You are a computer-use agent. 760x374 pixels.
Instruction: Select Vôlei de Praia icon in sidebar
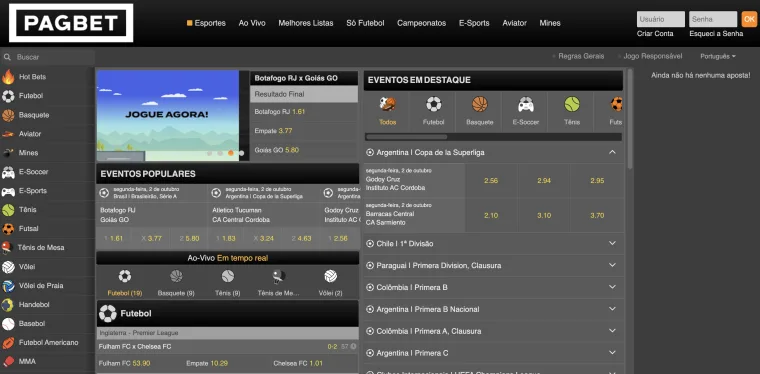click(x=8, y=286)
